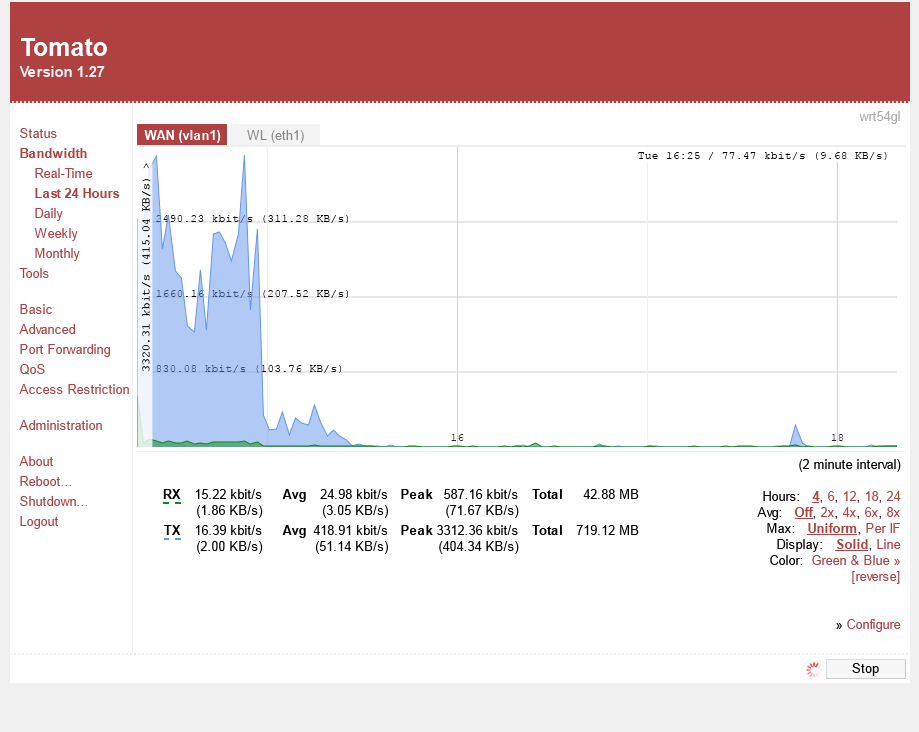919x732 pixels.
Task: Cycle the Green & Blue color scheme
Action: click(x=855, y=560)
